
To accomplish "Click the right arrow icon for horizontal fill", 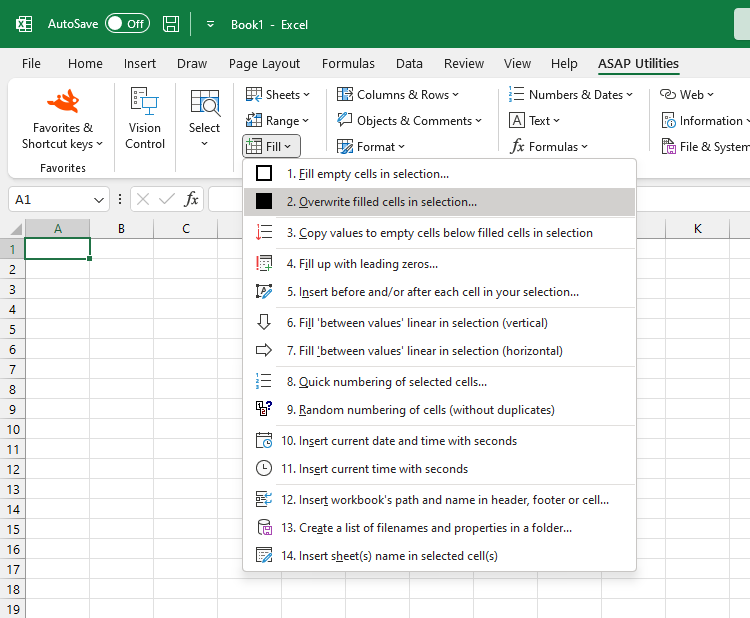I will tap(264, 351).
